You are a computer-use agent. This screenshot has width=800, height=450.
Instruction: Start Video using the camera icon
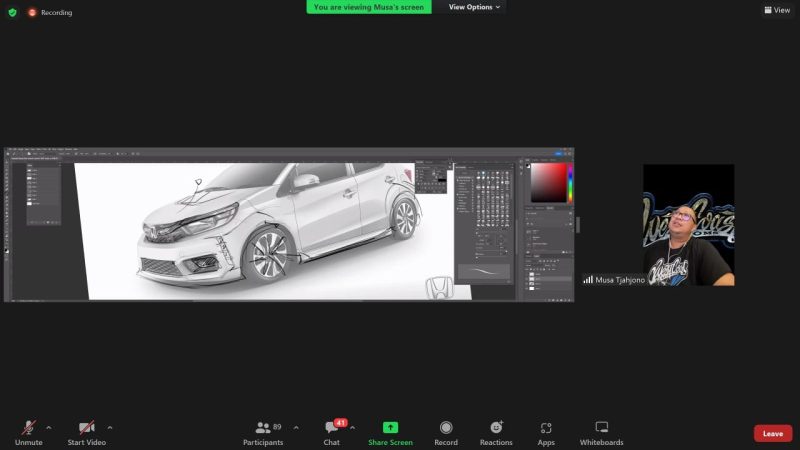tap(86, 428)
